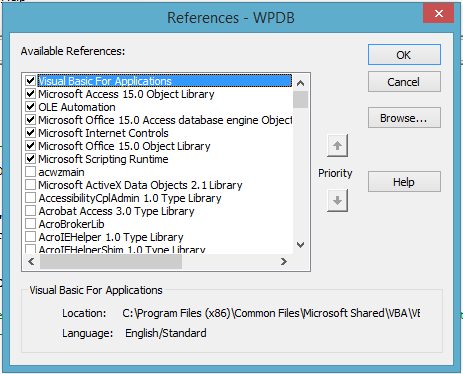Select OLE Automation list entry text
This screenshot has width=463, height=374.
(x=77, y=107)
